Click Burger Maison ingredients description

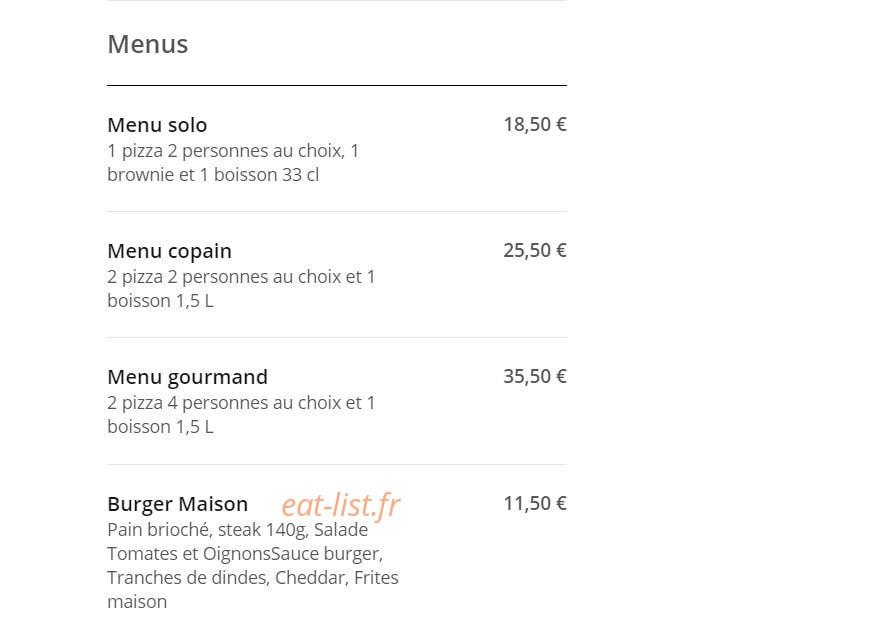253,565
